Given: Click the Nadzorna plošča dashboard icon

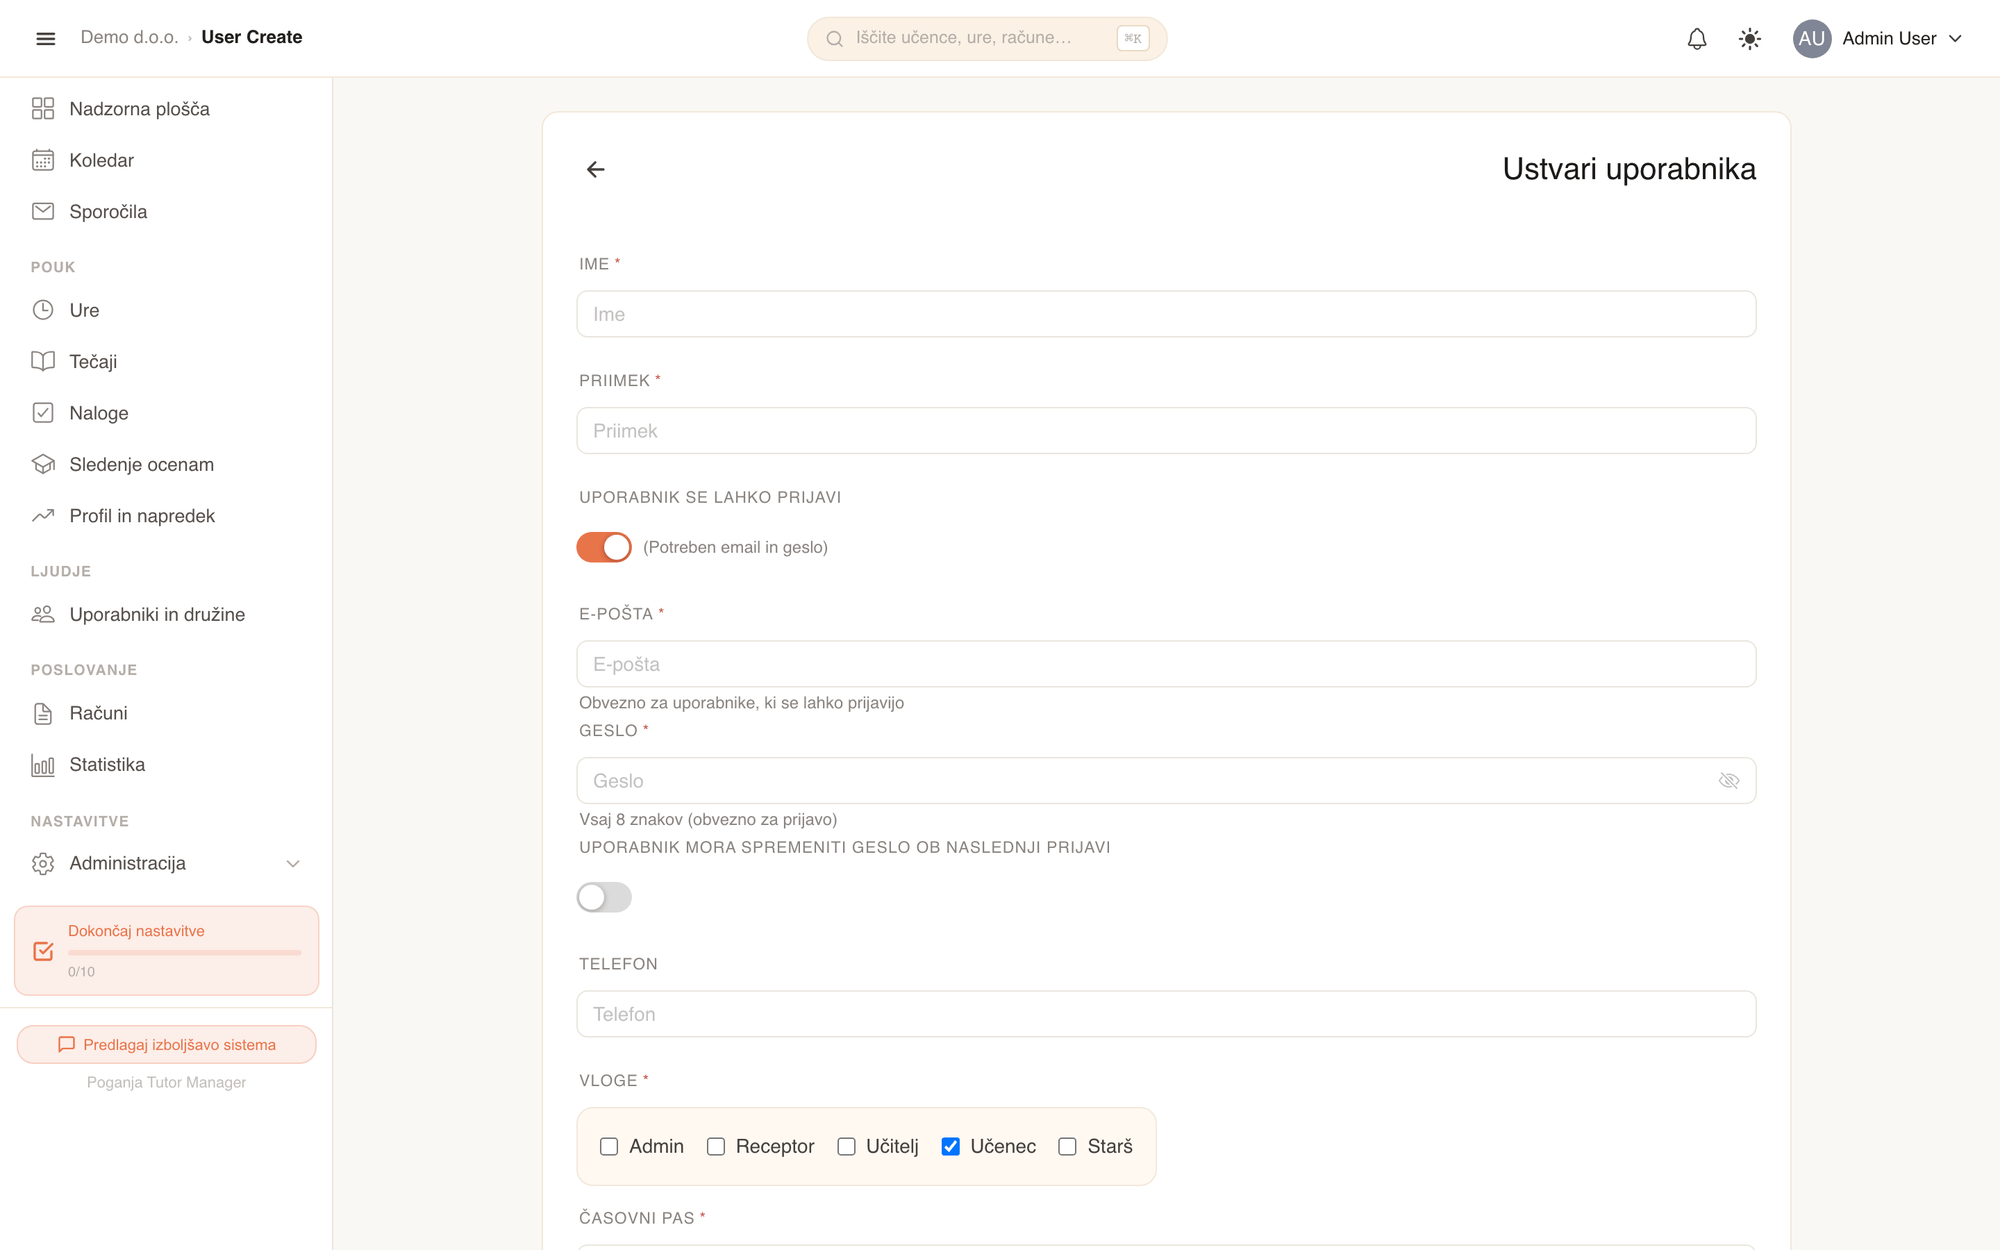Looking at the screenshot, I should (x=43, y=109).
